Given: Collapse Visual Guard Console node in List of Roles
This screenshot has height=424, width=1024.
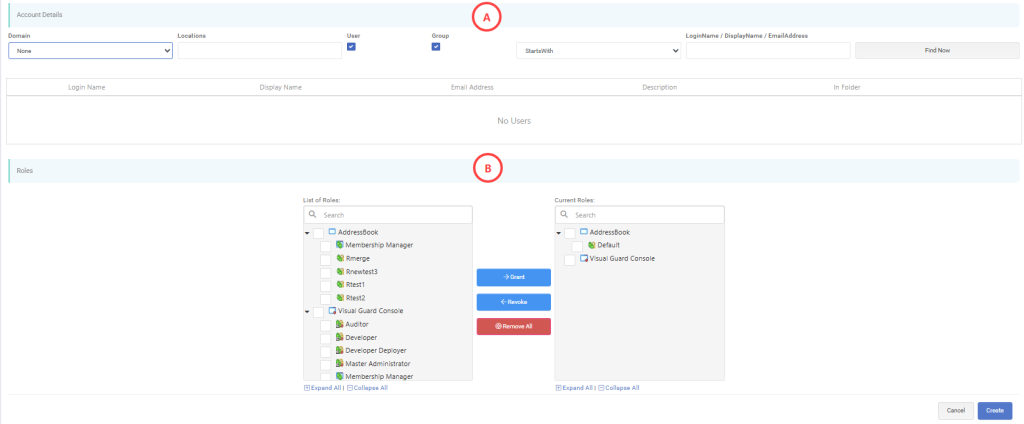Looking at the screenshot, I should tap(307, 312).
